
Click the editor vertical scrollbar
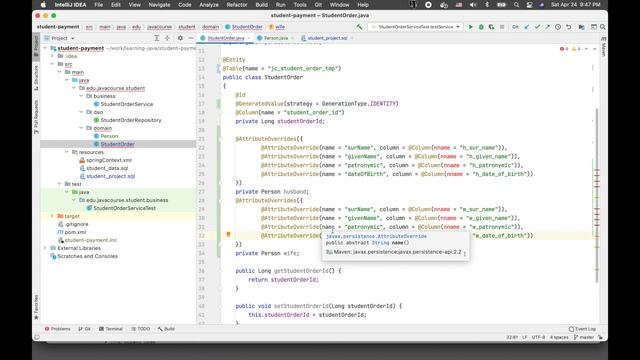coord(597,196)
